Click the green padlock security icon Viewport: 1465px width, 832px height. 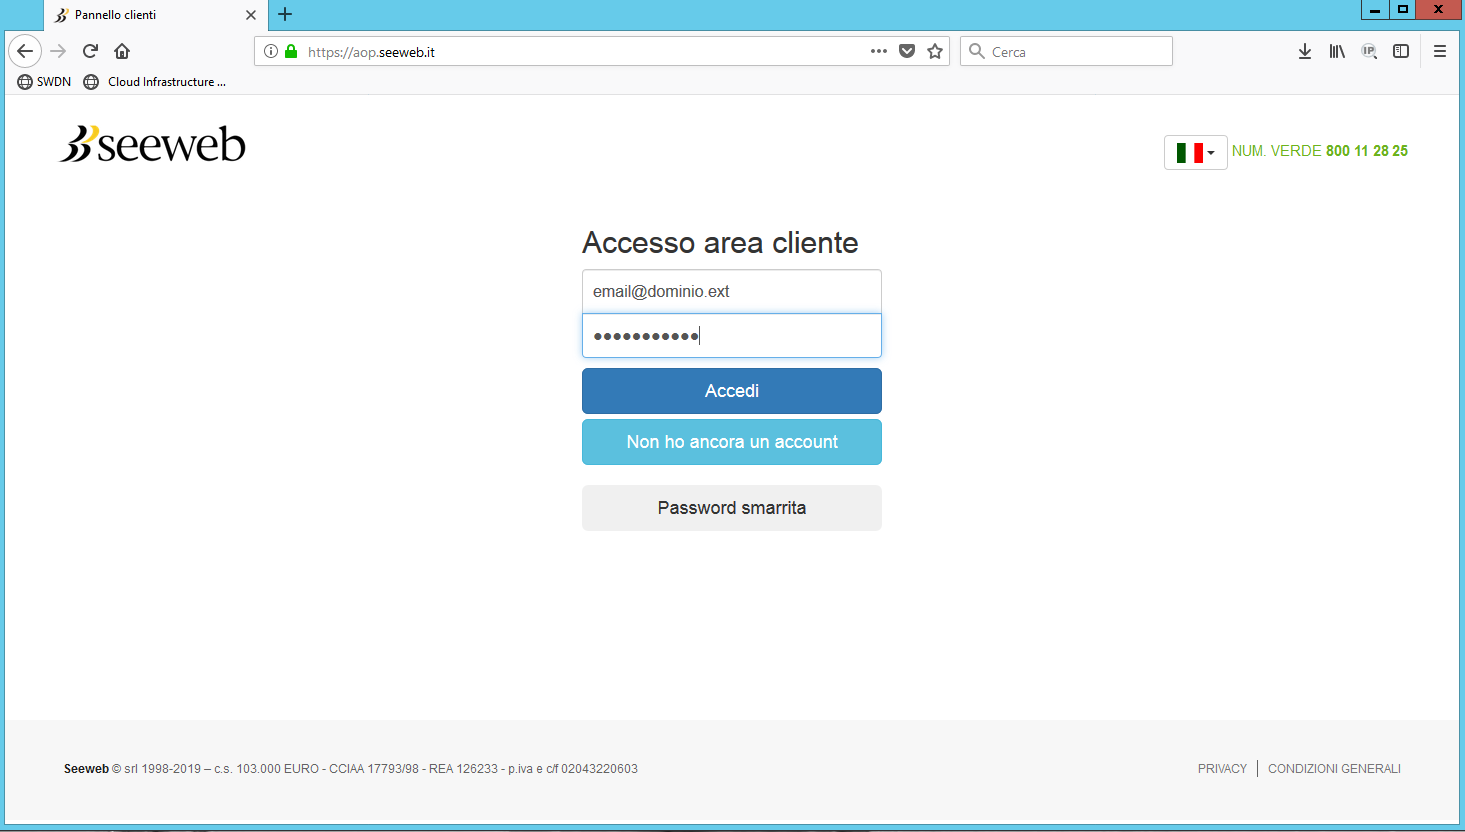[x=291, y=51]
